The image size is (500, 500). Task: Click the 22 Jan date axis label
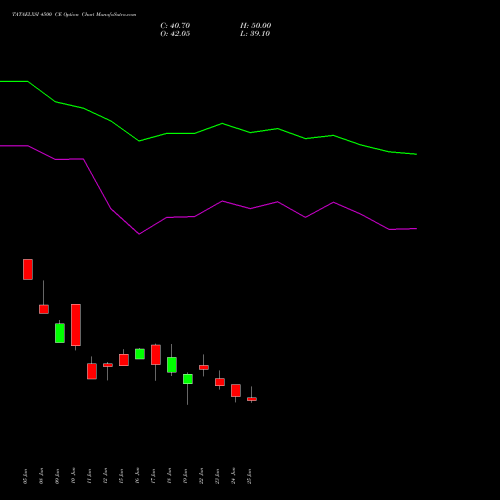pyautogui.click(x=202, y=476)
